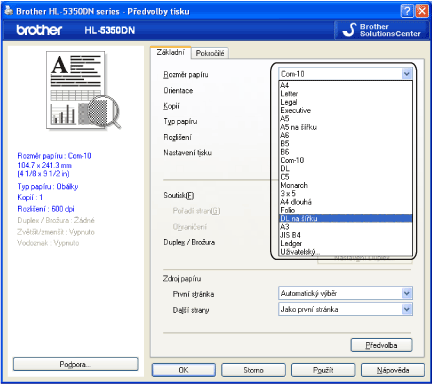Click the Typ papíru : Obálky summary
This screenshot has height=384, width=433.
pyautogui.click(x=48, y=187)
